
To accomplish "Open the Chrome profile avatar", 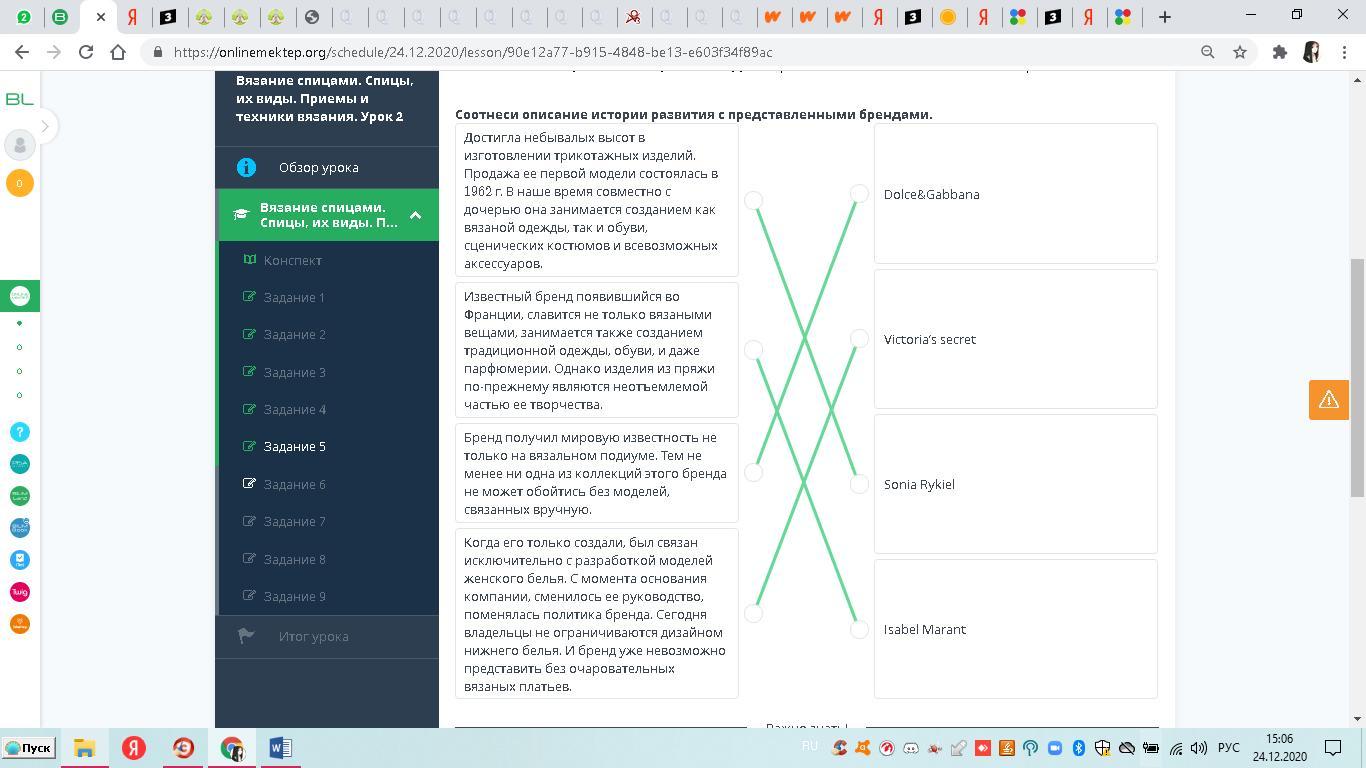I will coord(1312,52).
